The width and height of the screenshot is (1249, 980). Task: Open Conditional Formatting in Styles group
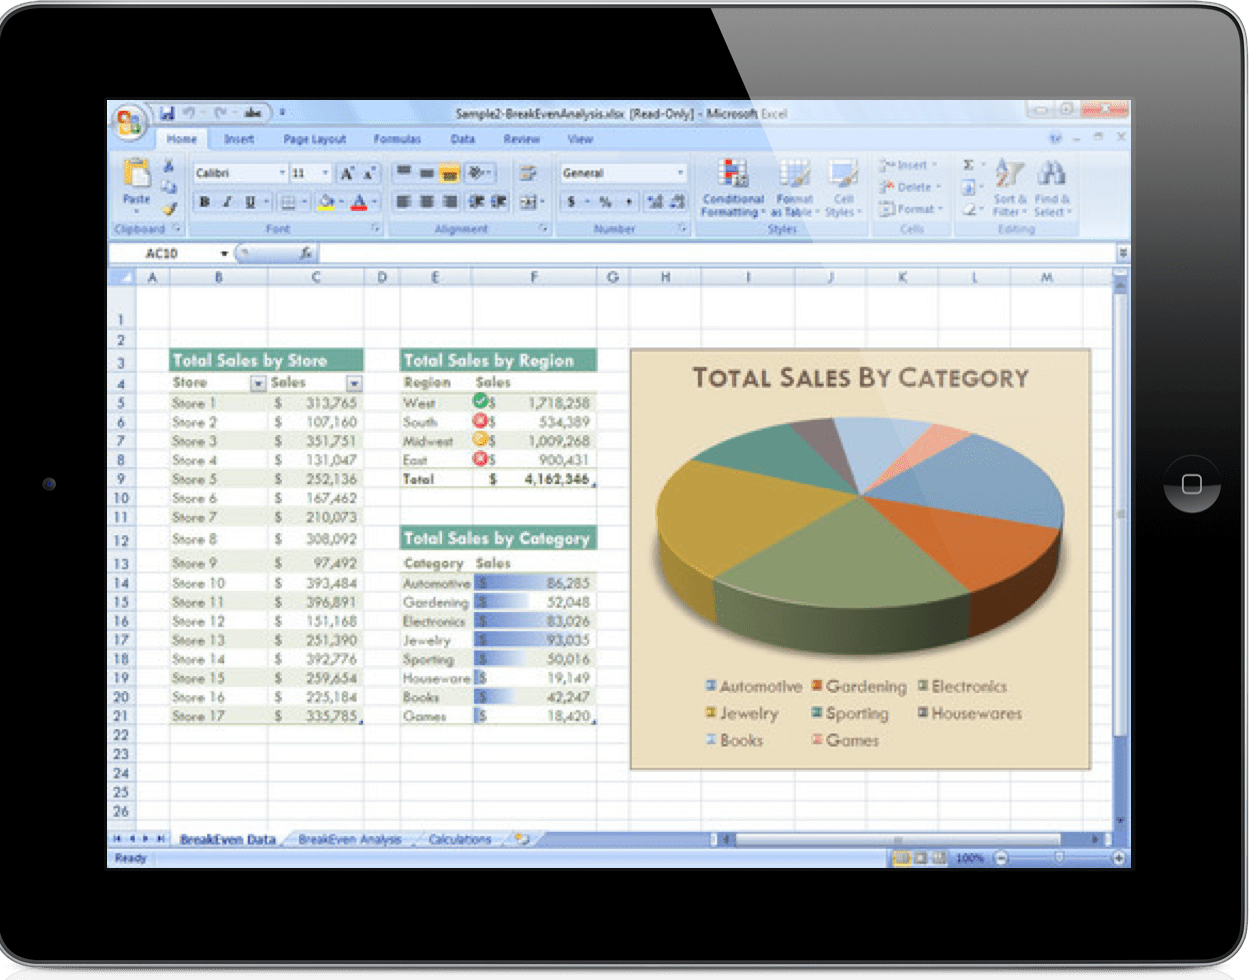733,186
